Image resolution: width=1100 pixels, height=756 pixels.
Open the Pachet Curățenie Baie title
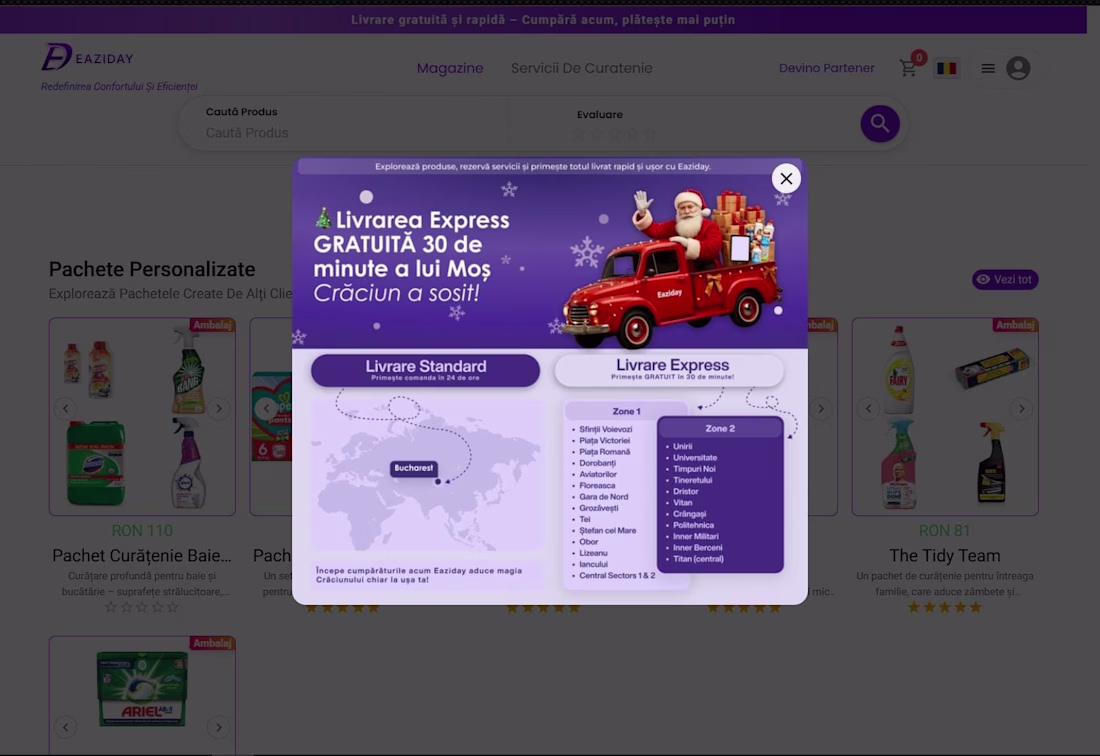point(142,555)
